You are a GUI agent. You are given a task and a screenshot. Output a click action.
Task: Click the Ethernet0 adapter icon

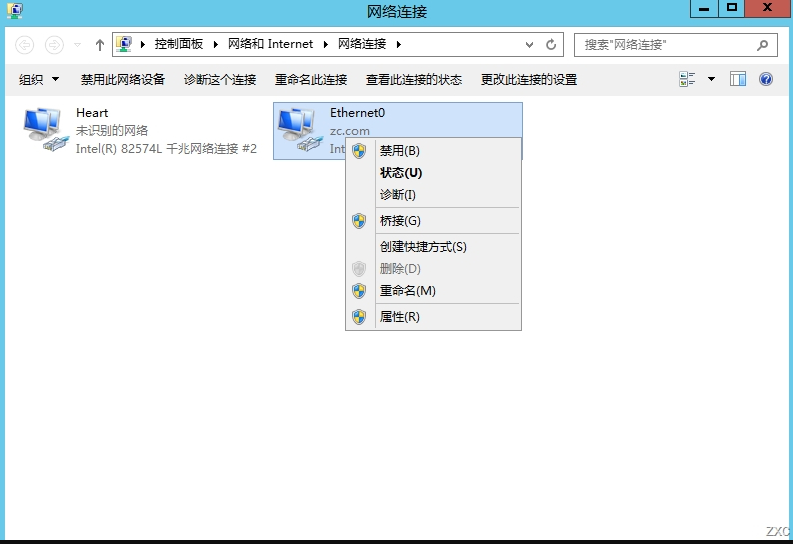pos(300,129)
